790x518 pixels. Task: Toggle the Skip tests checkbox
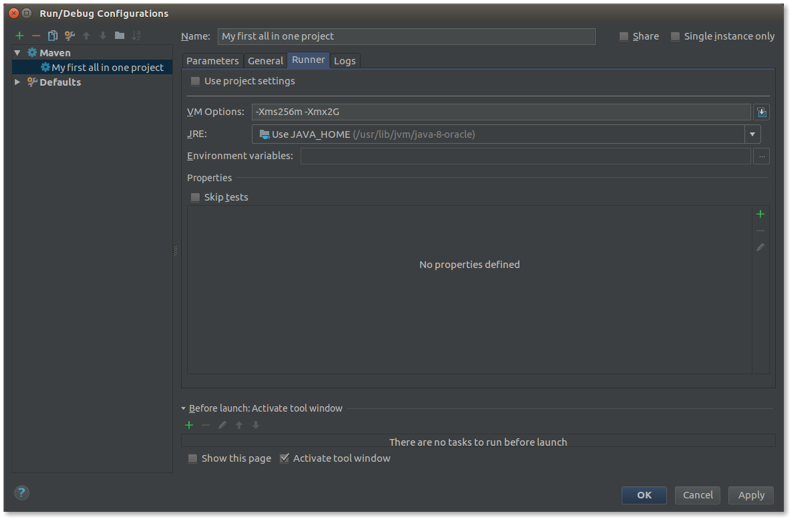[196, 198]
